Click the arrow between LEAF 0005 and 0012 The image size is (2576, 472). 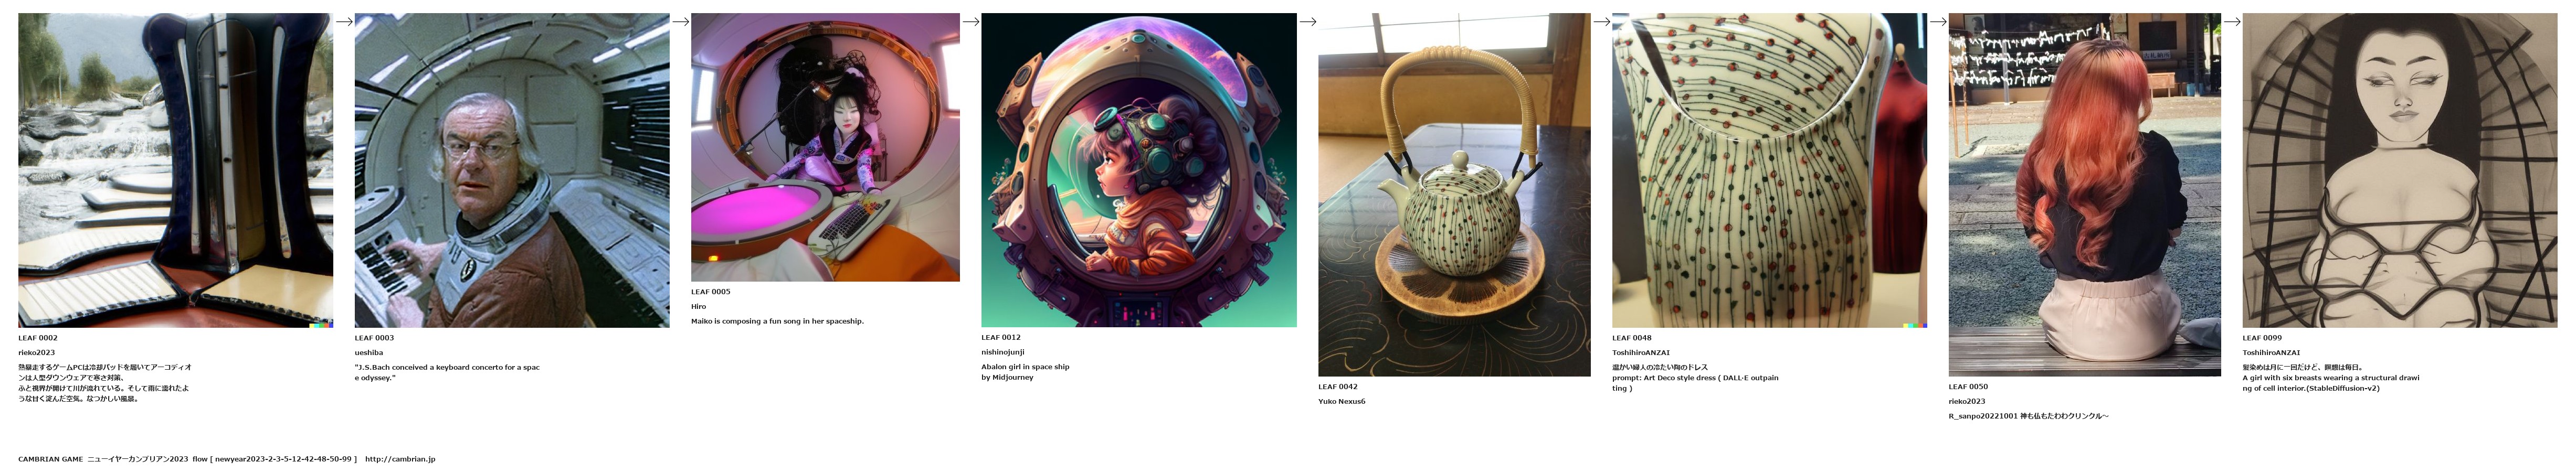970,21
